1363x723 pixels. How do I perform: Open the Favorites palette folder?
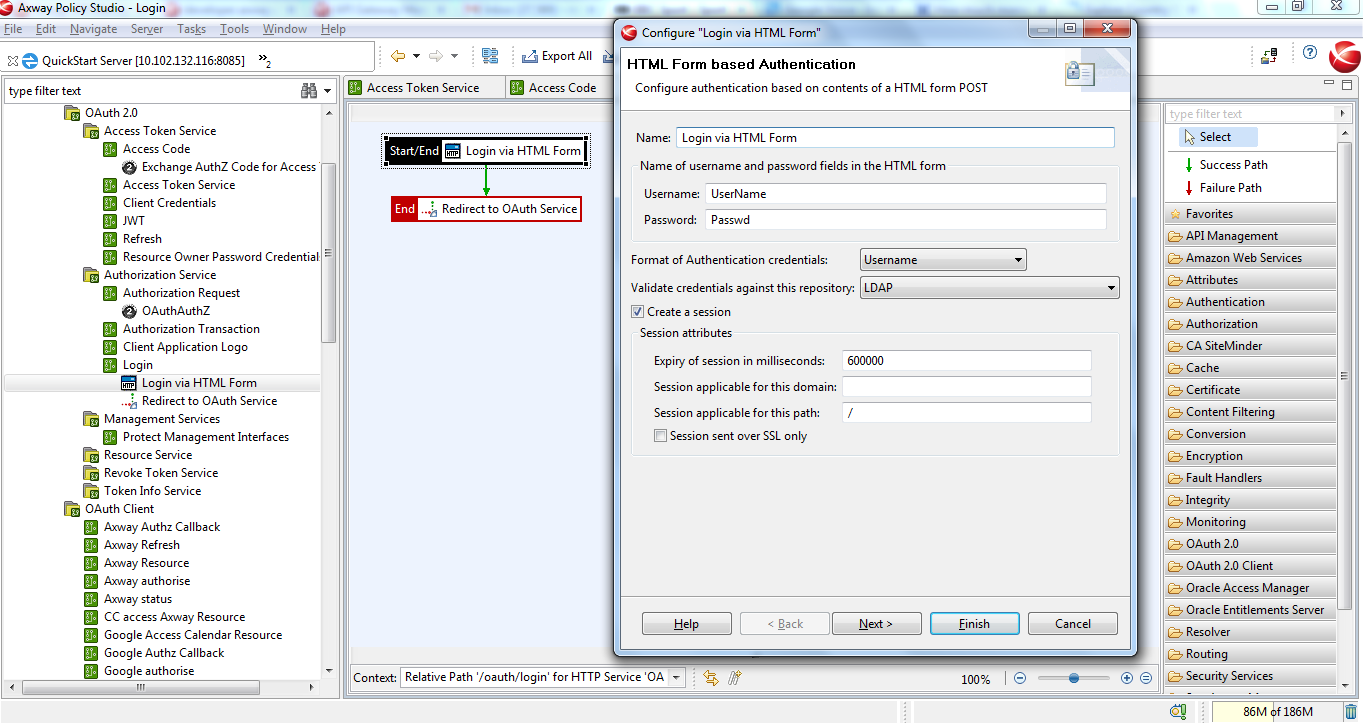point(1250,214)
